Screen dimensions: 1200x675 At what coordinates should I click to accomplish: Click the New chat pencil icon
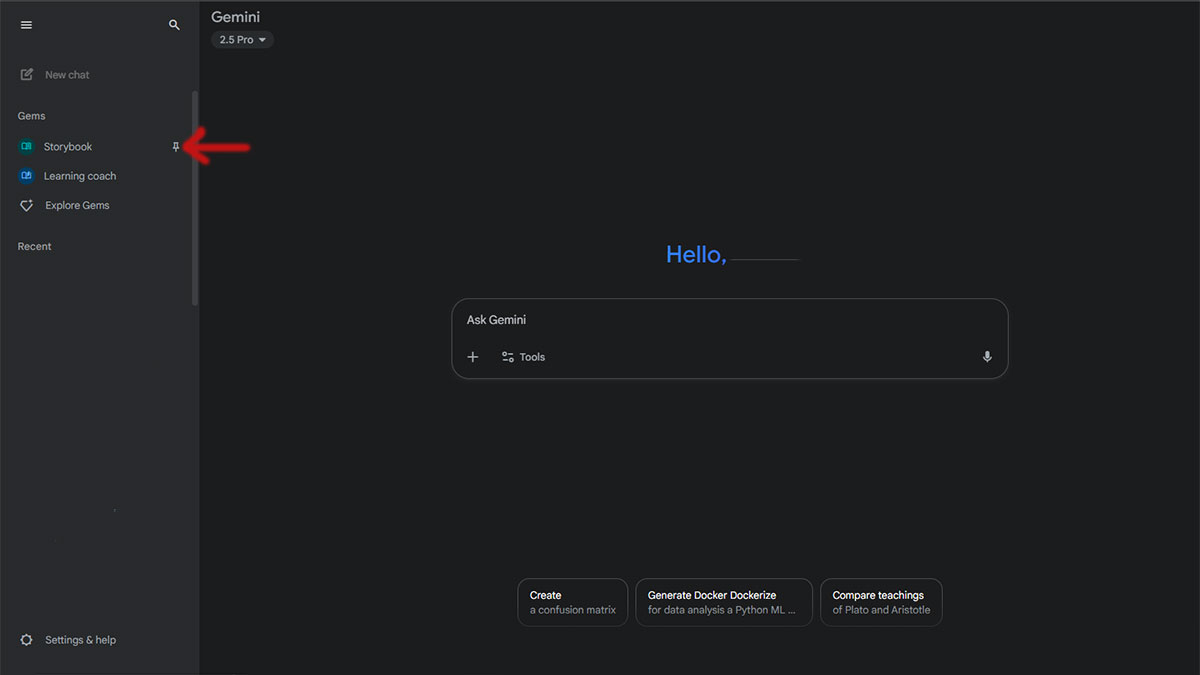tap(27, 75)
